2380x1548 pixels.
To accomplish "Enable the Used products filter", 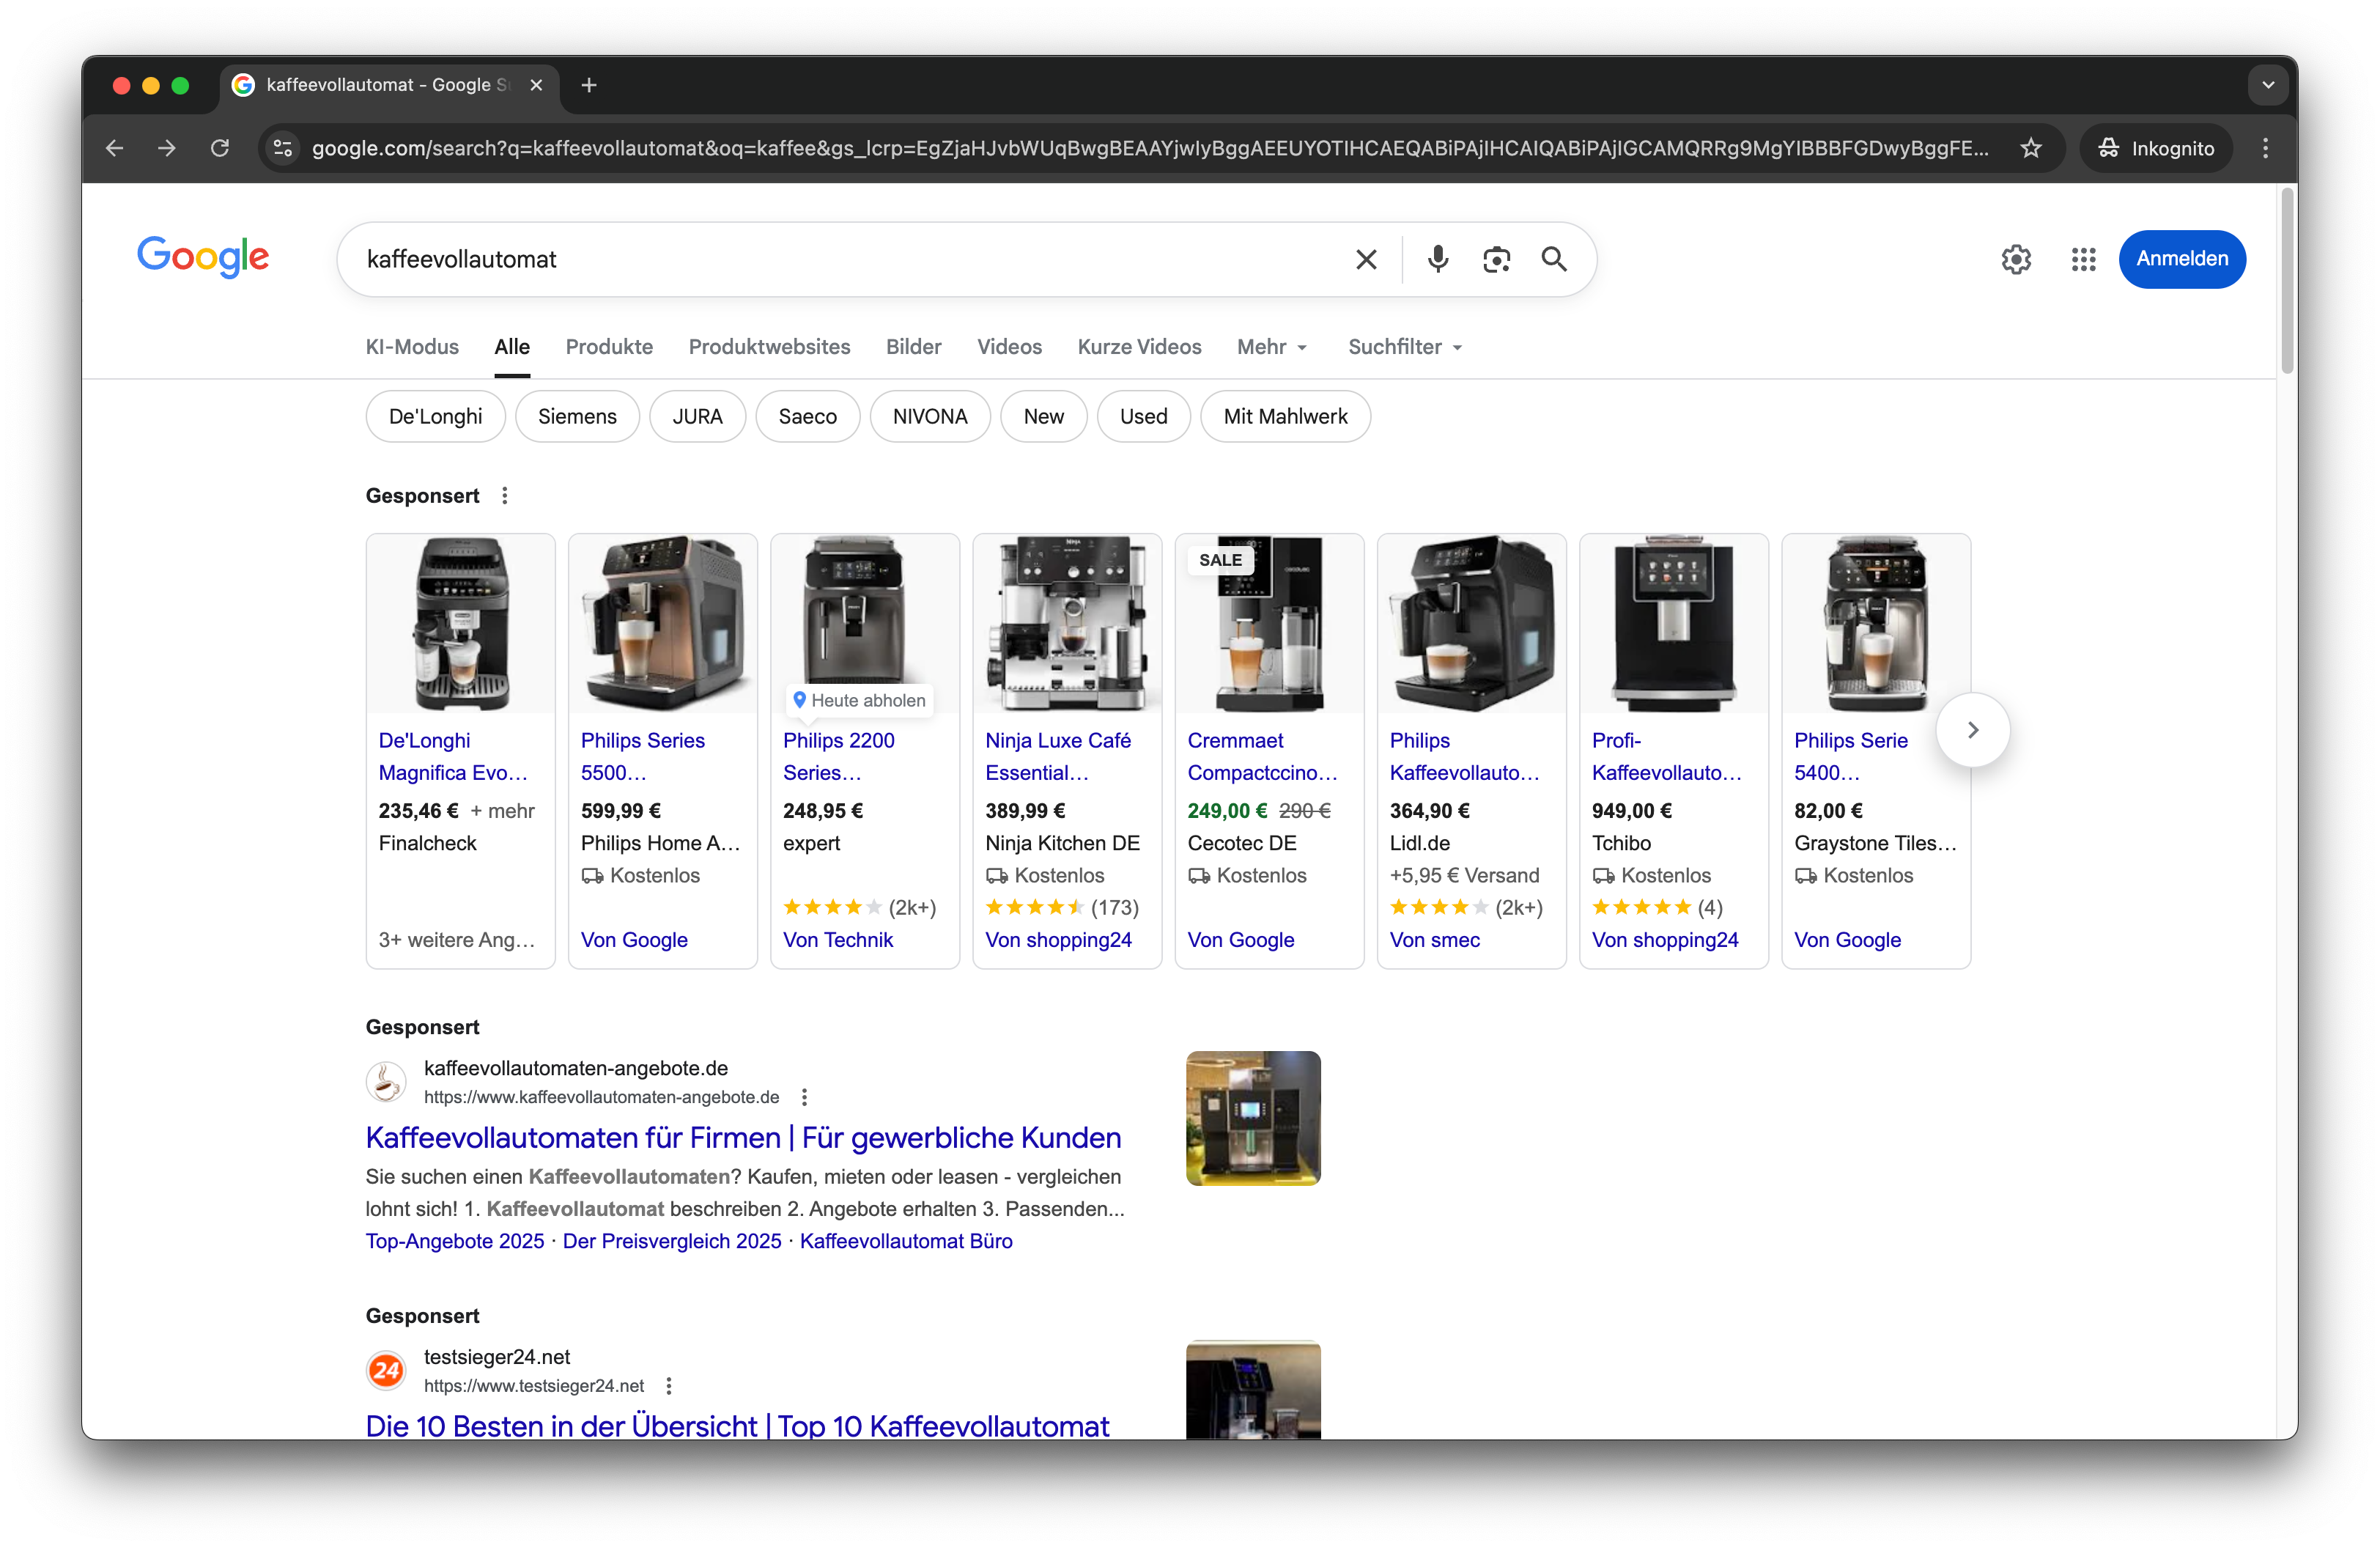I will [x=1143, y=416].
